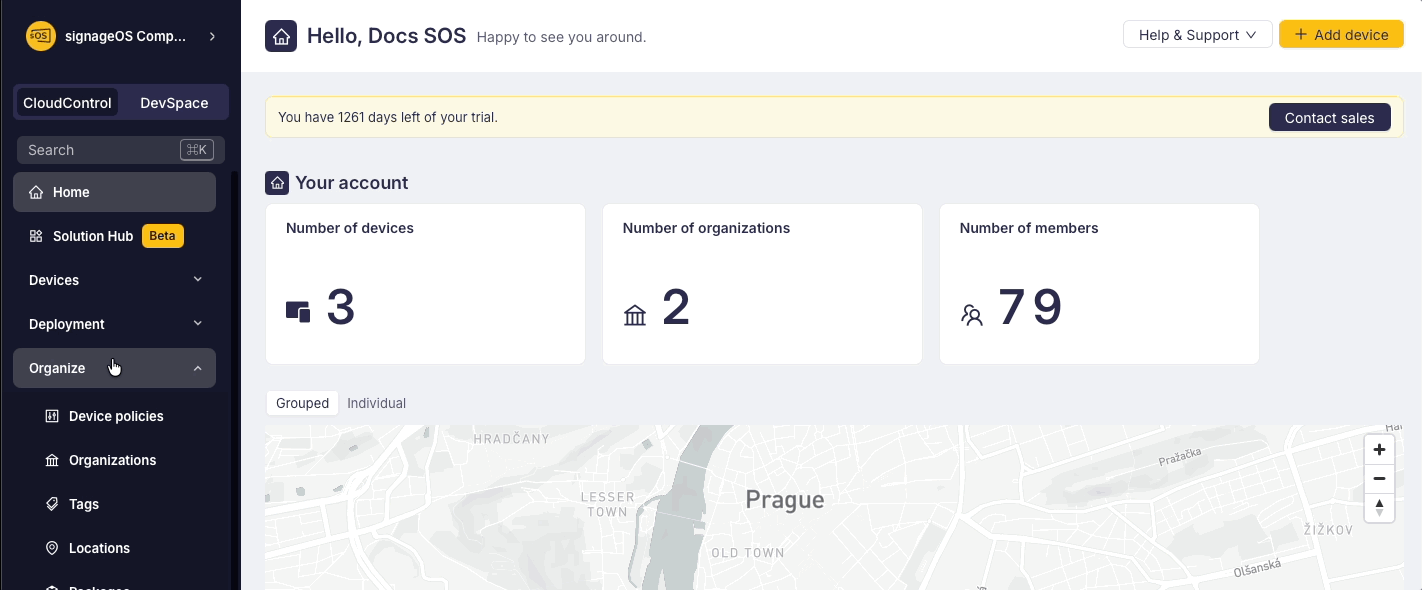Click the Add device button
The image size is (1422, 590).
[x=1341, y=35]
